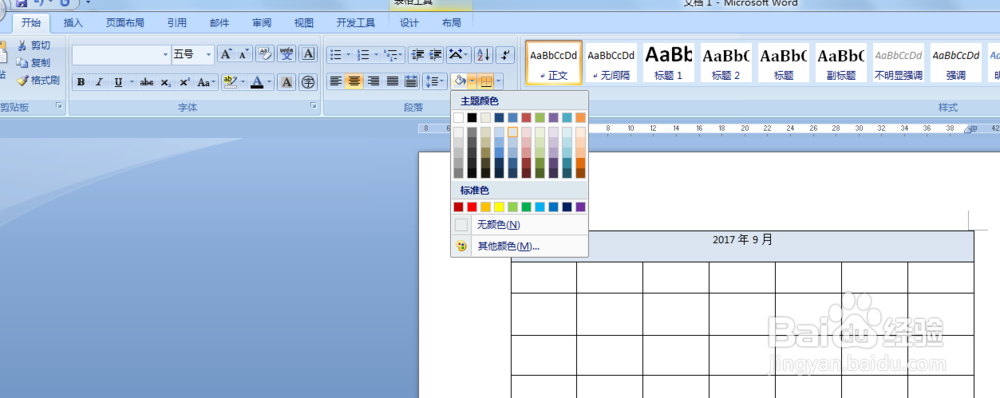Image resolution: width=1000 pixels, height=398 pixels.
Task: Apply the 正文 (Normal) style
Action: pyautogui.click(x=554, y=63)
